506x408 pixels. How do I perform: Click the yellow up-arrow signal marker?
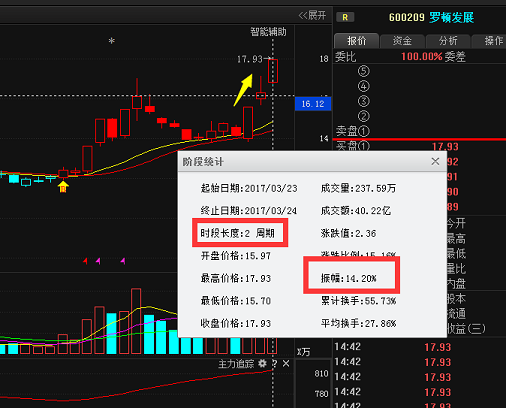(63, 186)
